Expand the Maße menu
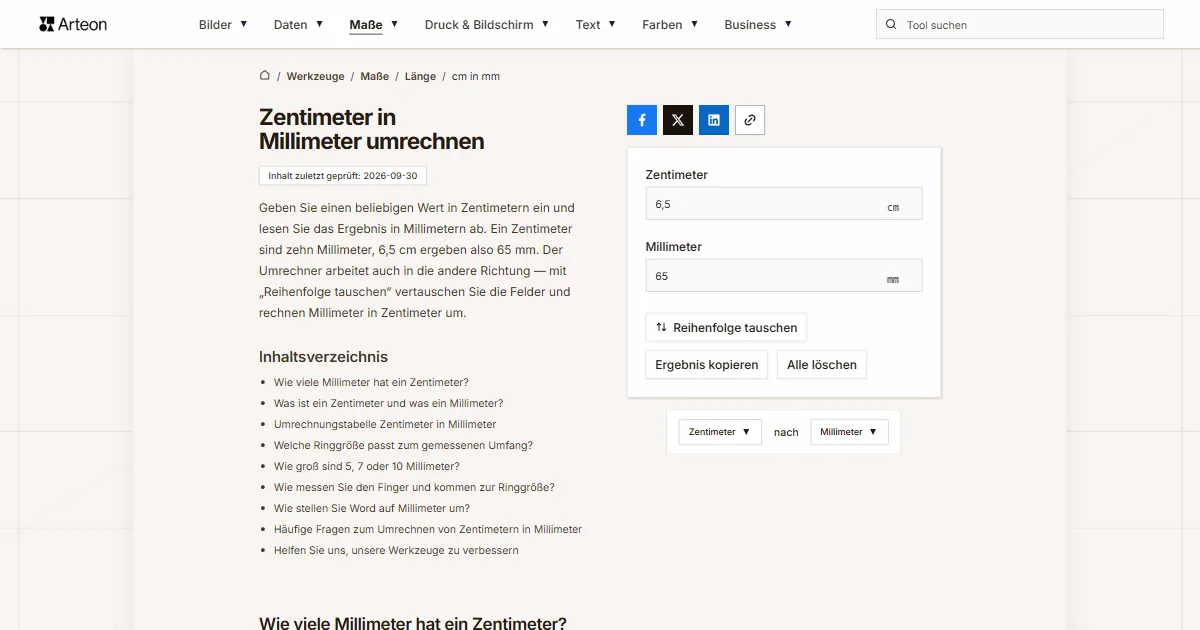Image resolution: width=1200 pixels, height=630 pixels. pos(374,25)
